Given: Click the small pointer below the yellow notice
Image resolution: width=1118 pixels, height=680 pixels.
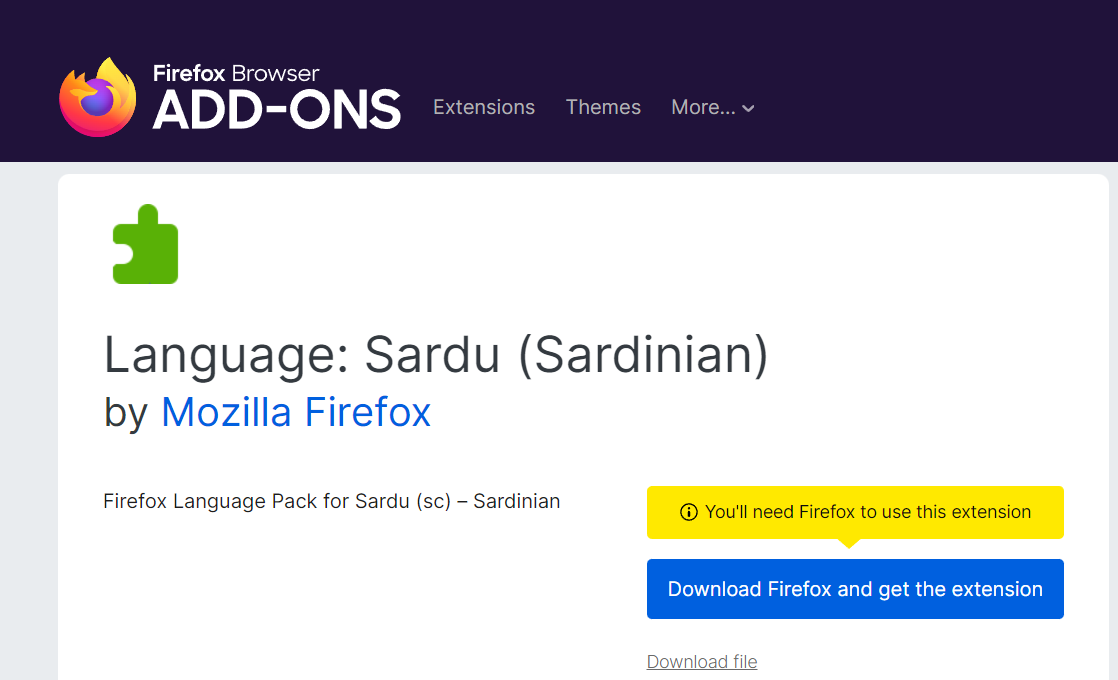Looking at the screenshot, I should point(848,543).
